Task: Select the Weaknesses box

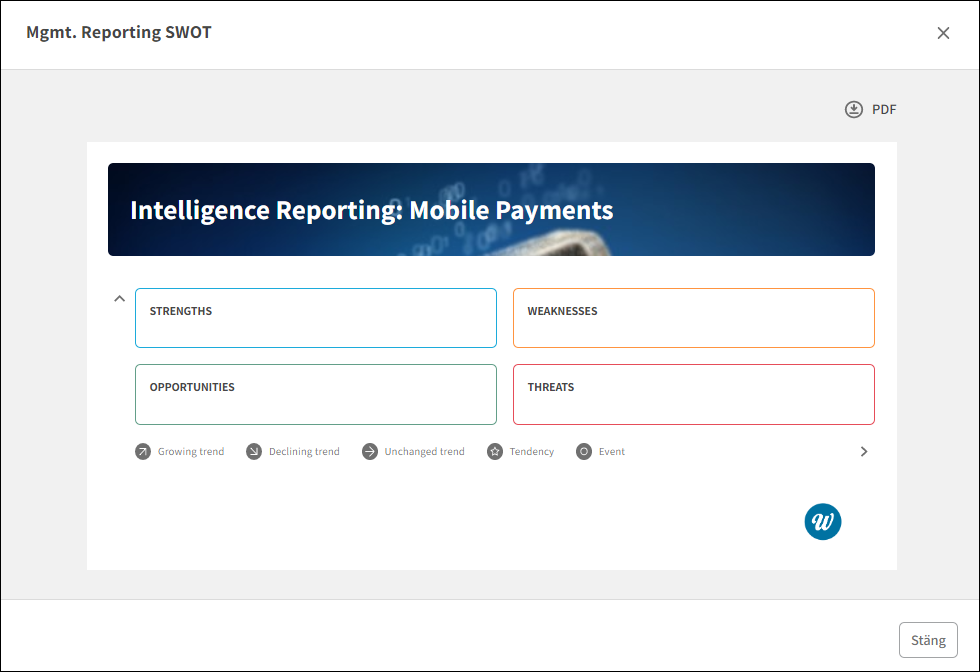Action: [694, 318]
